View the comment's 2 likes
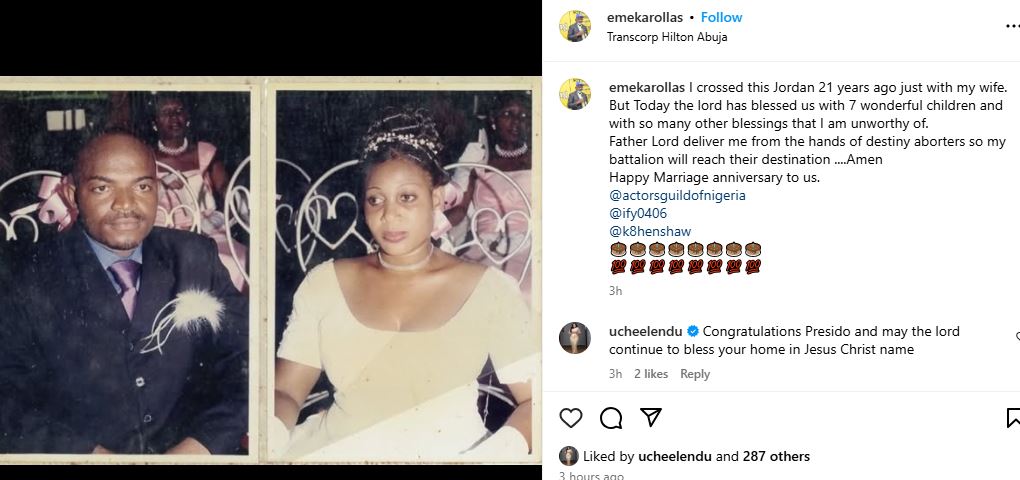 tap(651, 374)
